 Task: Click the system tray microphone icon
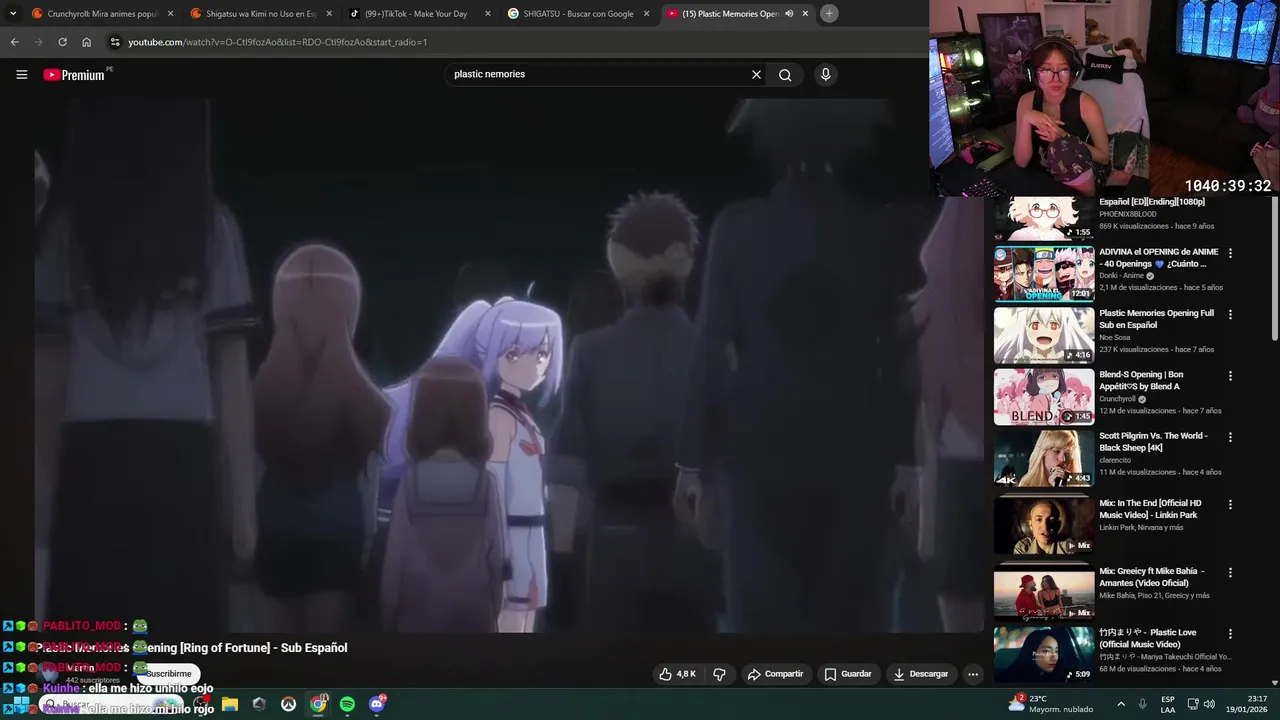point(1142,704)
